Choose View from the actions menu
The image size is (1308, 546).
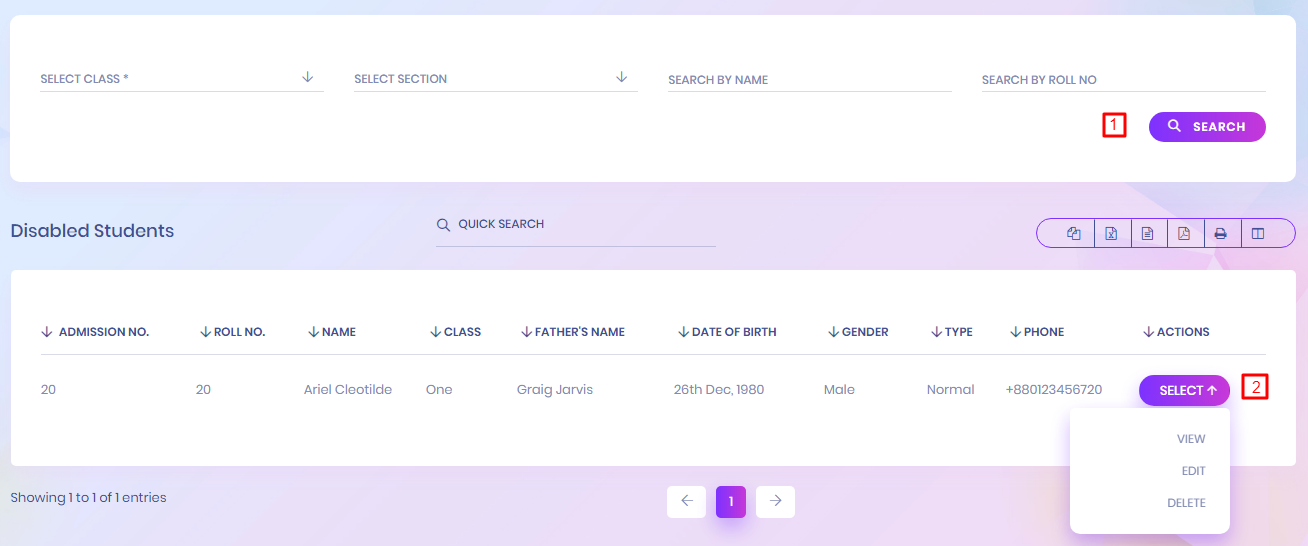[x=1191, y=439]
